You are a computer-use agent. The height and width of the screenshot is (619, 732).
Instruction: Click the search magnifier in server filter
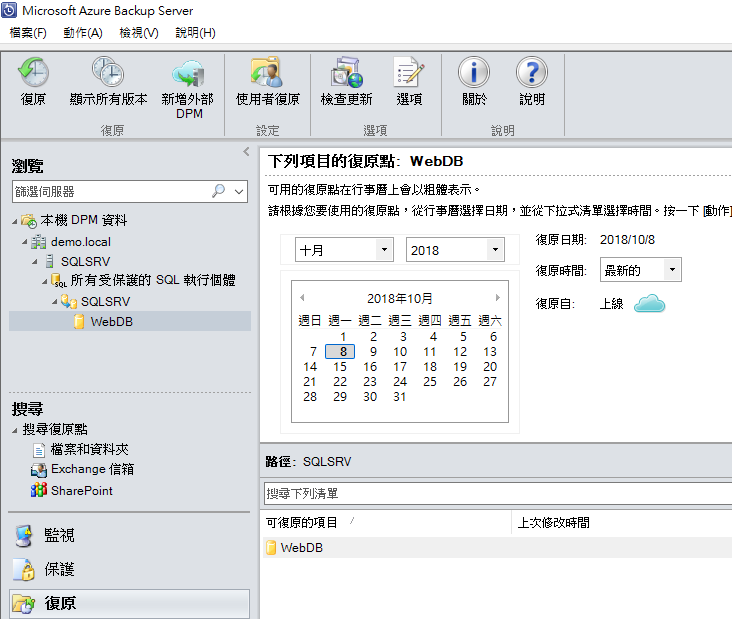tap(218, 191)
